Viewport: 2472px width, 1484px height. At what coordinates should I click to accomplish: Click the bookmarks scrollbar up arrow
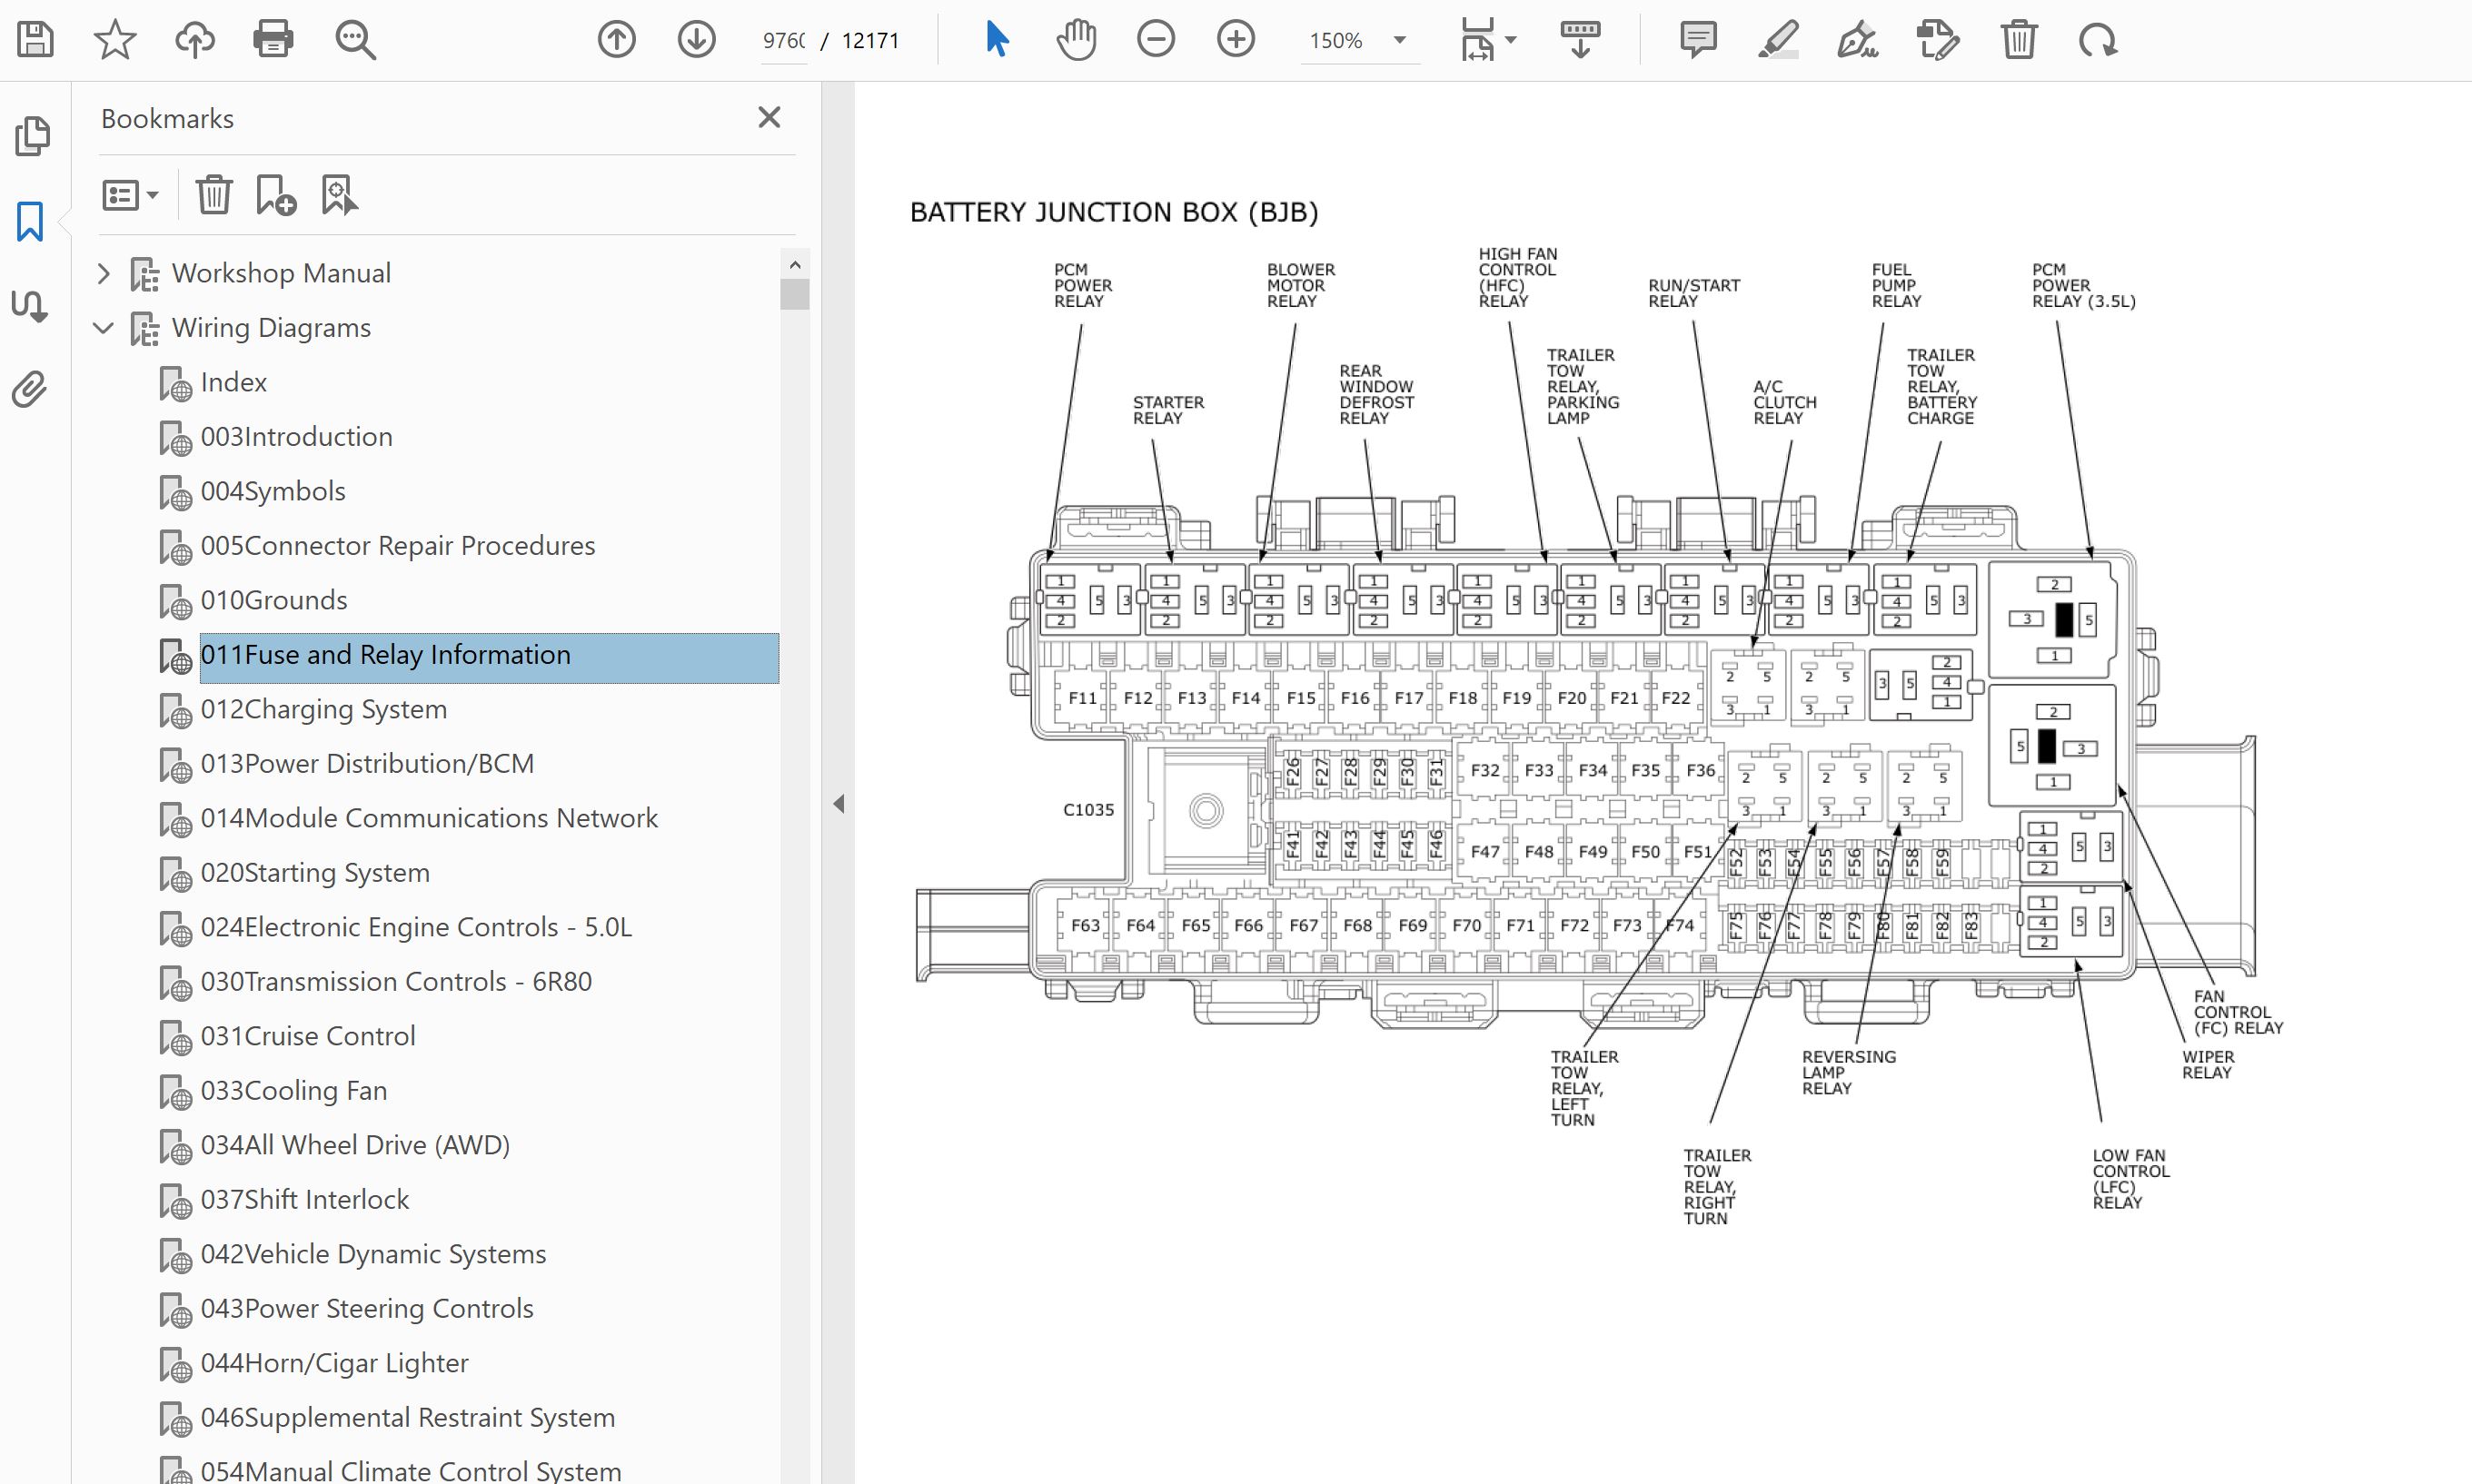[x=795, y=265]
